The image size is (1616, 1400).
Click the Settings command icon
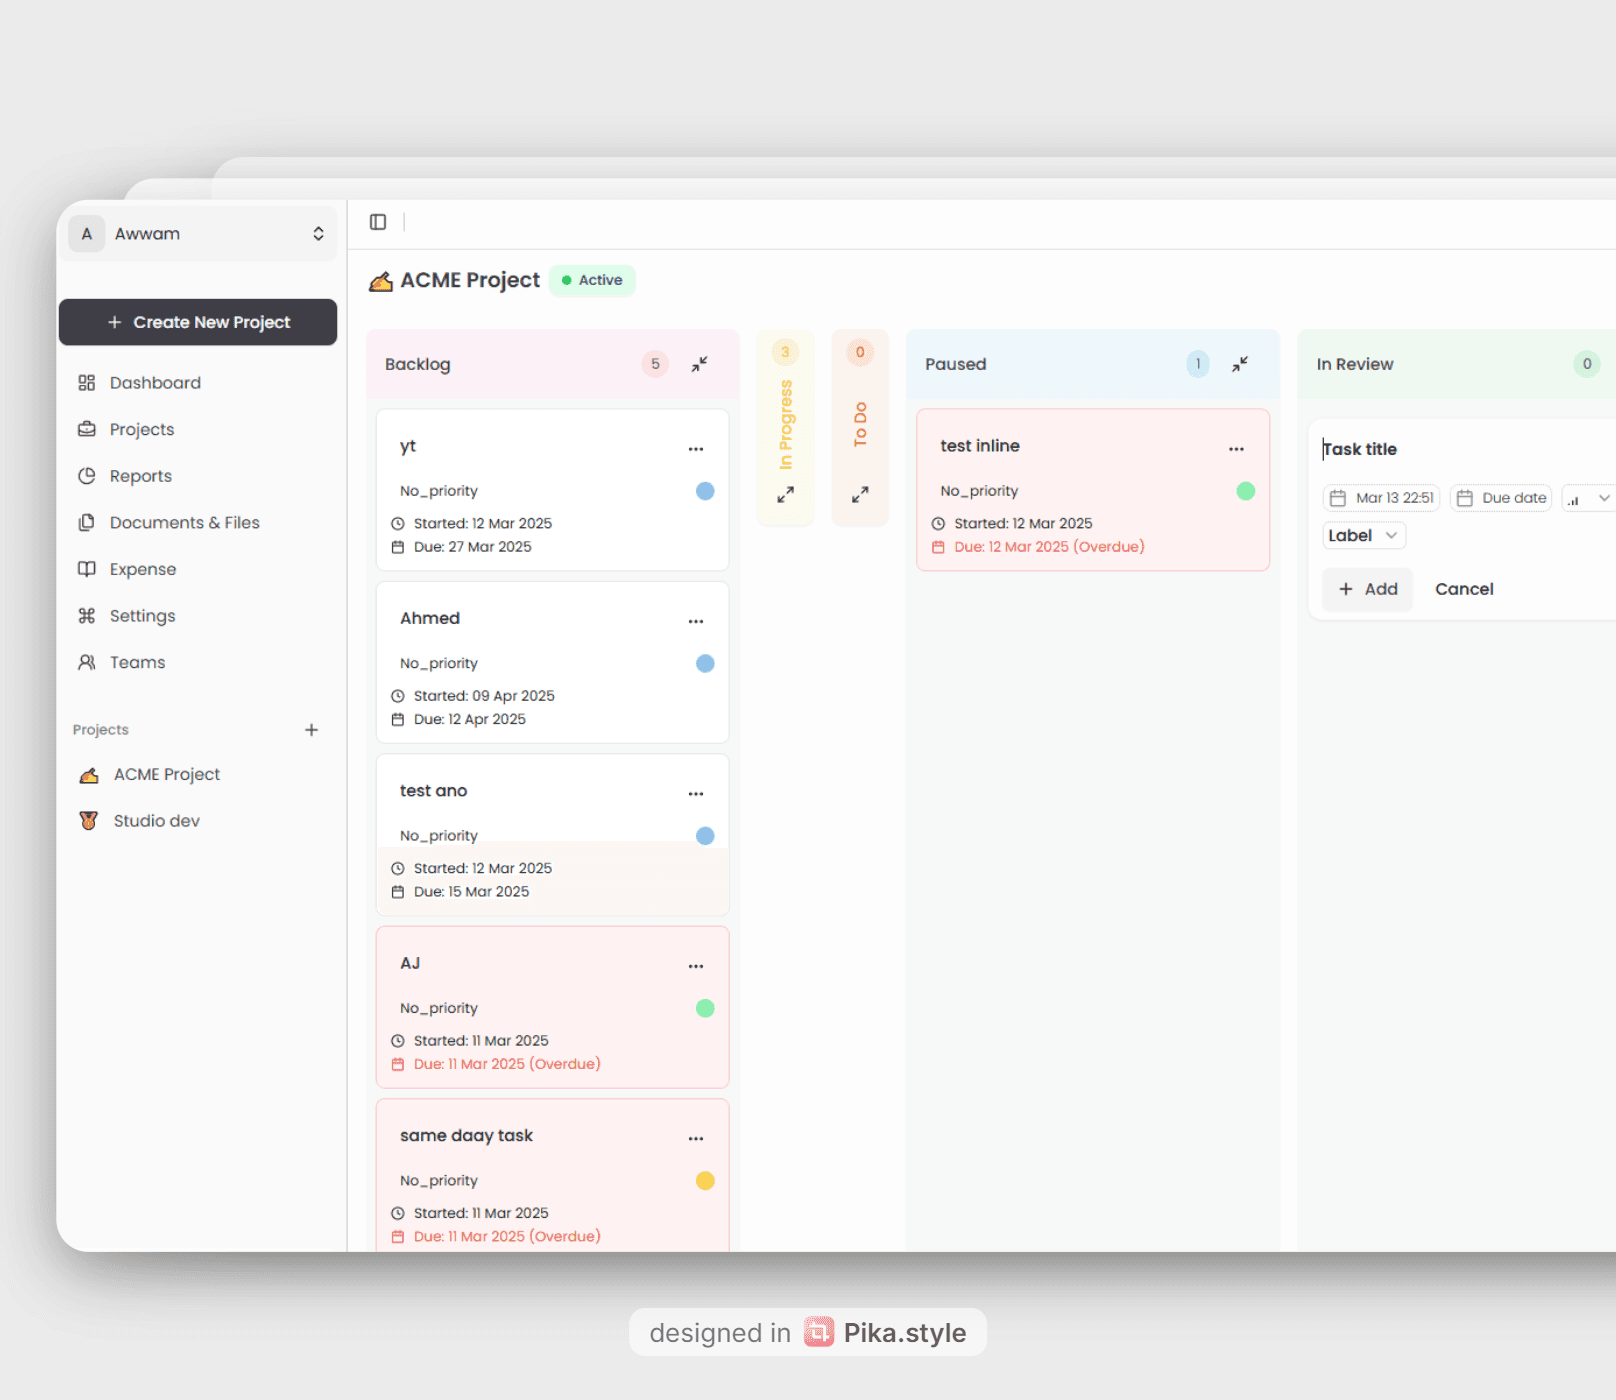(x=87, y=616)
